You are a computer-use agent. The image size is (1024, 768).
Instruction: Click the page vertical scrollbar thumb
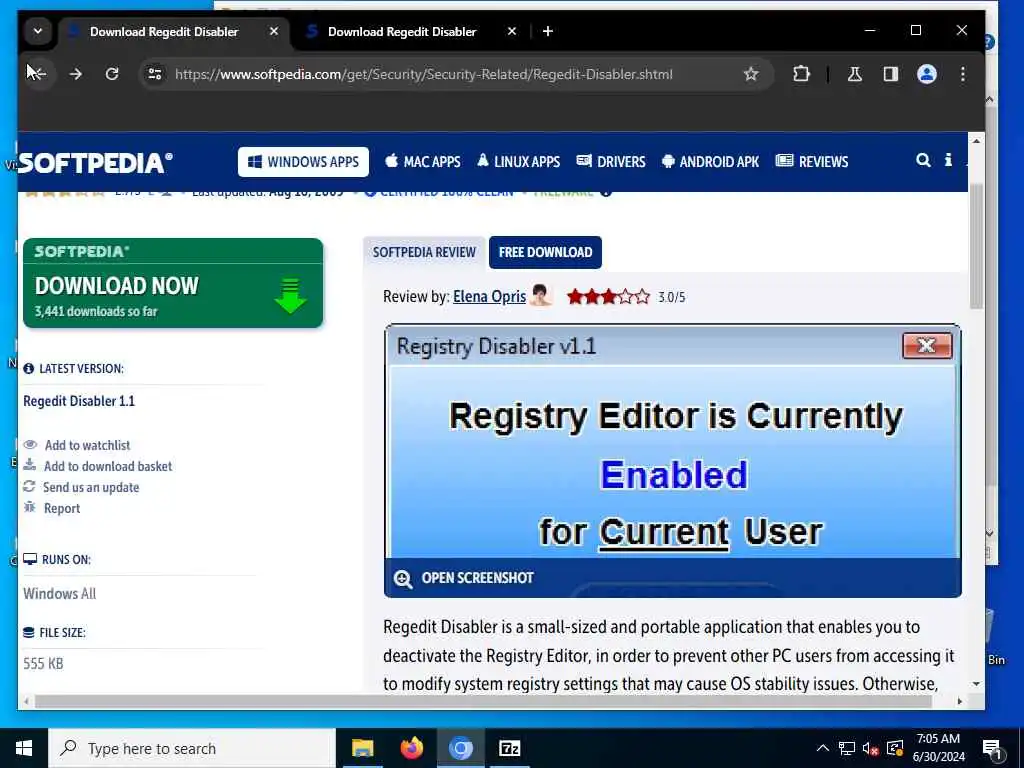[x=976, y=247]
